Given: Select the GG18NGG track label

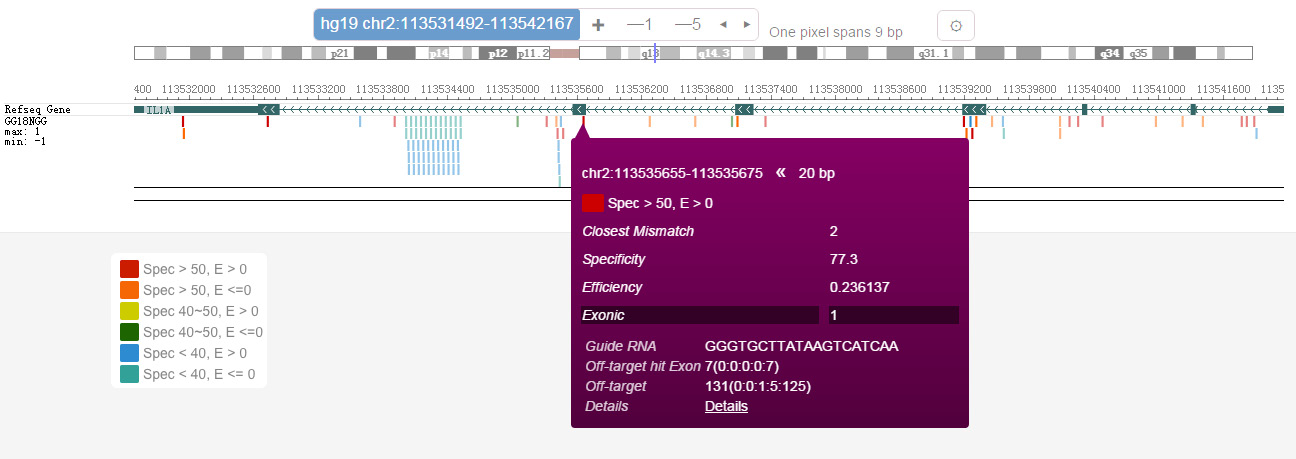Looking at the screenshot, I should tap(26, 120).
